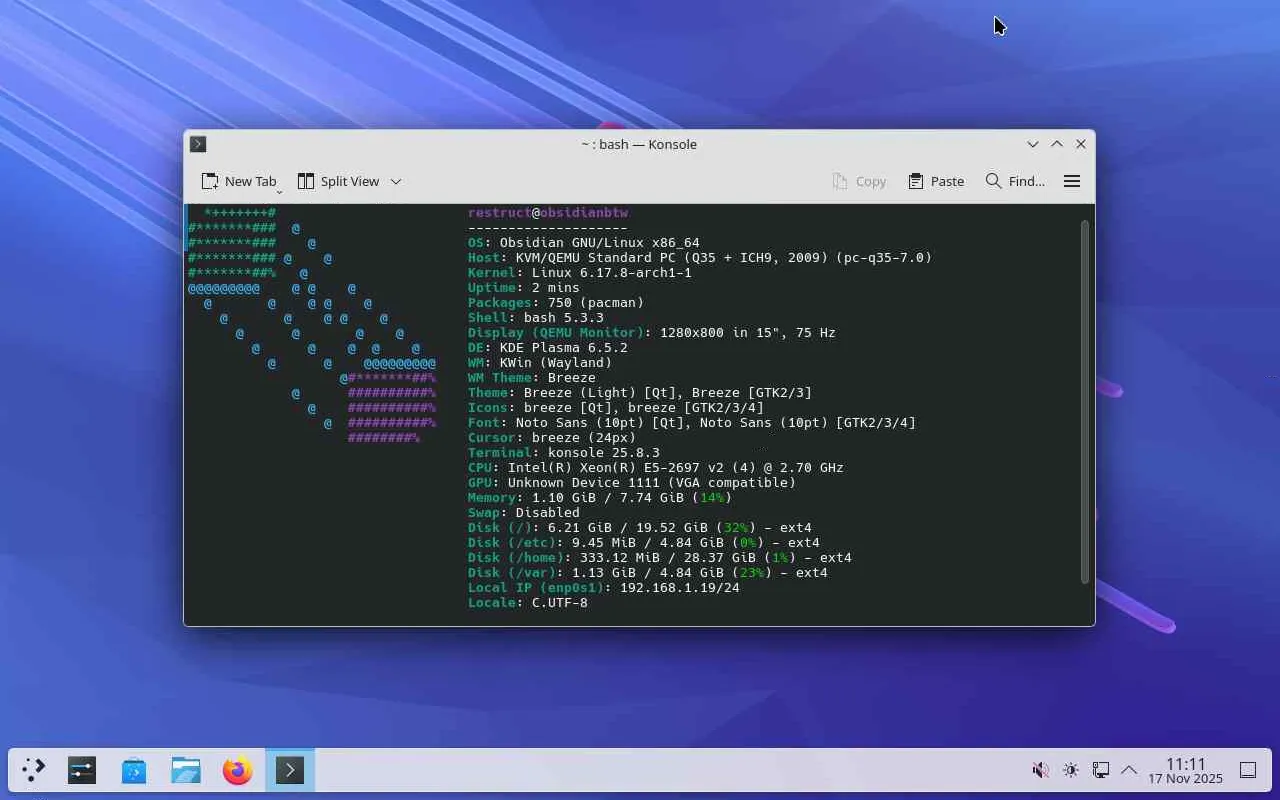Click the Local IP 192.168.1.19/24 line
The height and width of the screenshot is (800, 1280).
point(604,587)
